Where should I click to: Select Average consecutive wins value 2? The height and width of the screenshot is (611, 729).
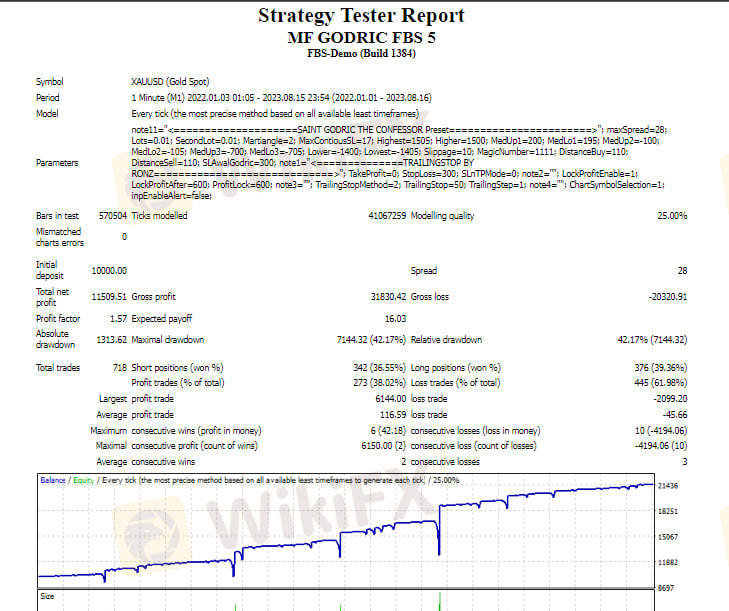404,462
